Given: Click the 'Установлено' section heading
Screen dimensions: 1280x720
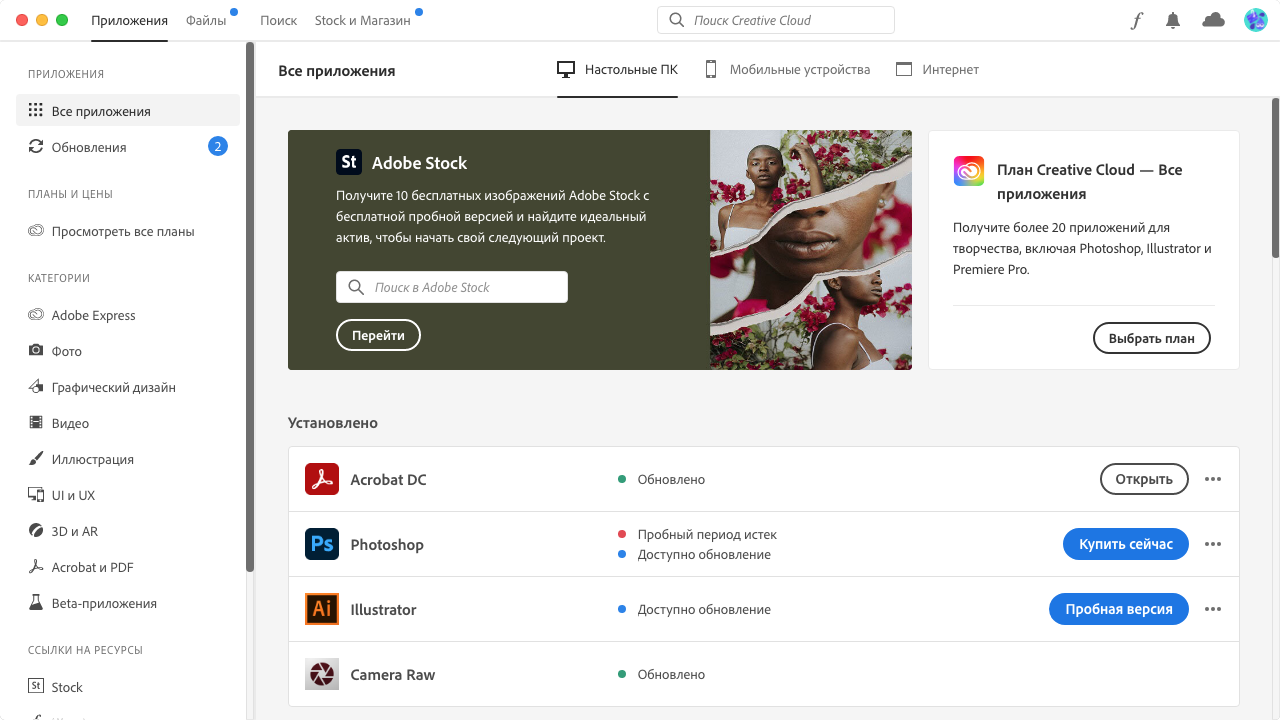Looking at the screenshot, I should pyautogui.click(x=333, y=422).
